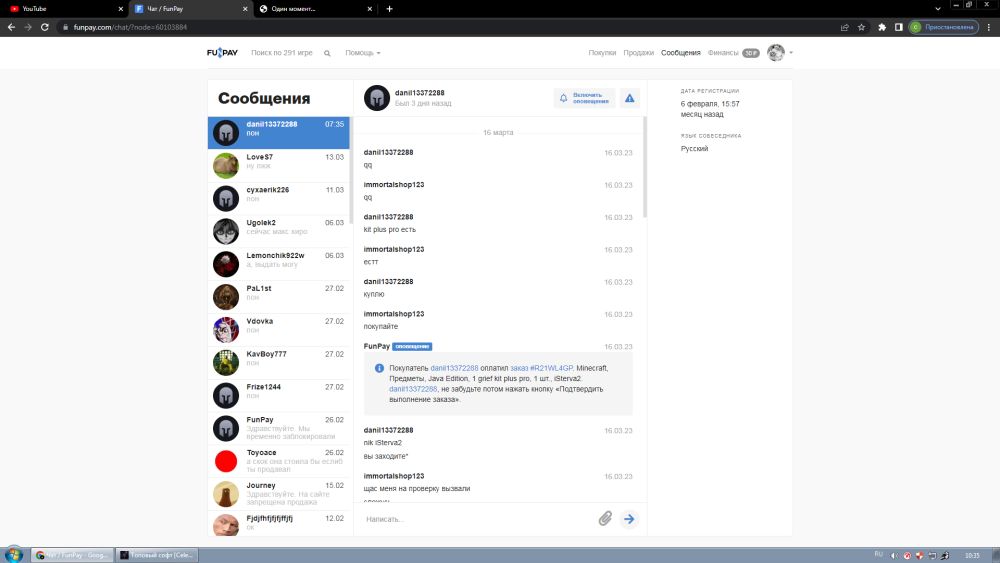
Task: Open the Windows Start button
Action: pos(13,555)
